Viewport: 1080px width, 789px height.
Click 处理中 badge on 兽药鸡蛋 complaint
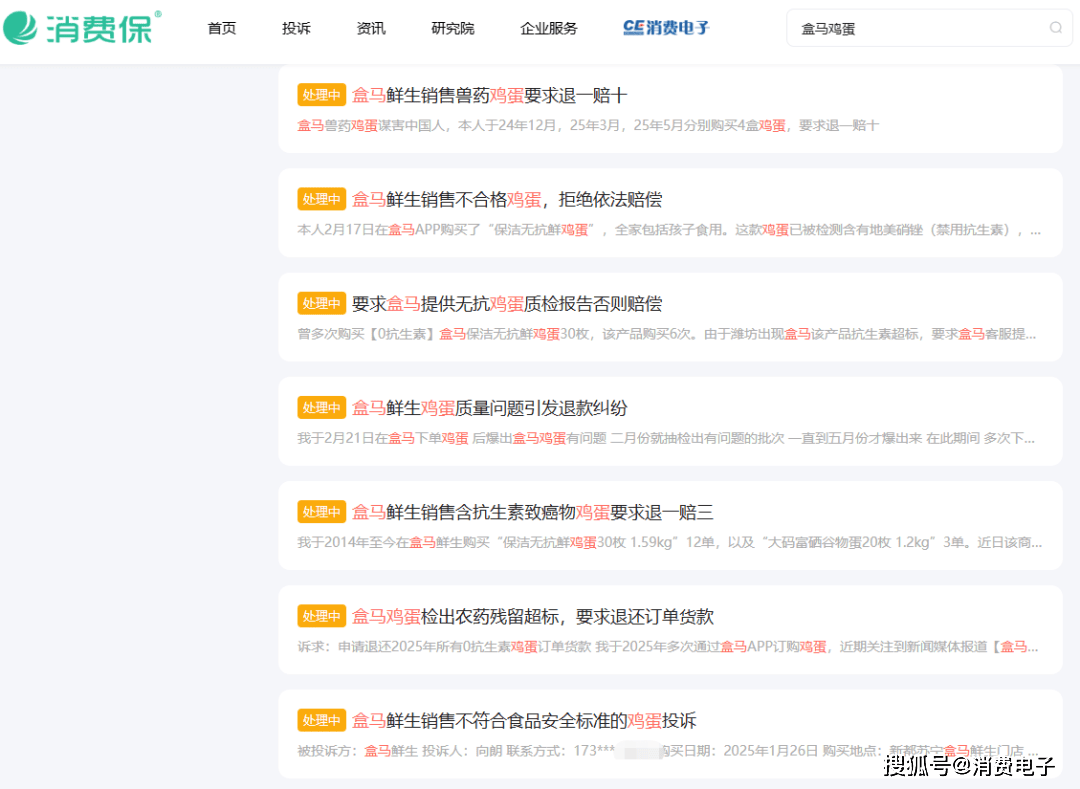coord(321,95)
